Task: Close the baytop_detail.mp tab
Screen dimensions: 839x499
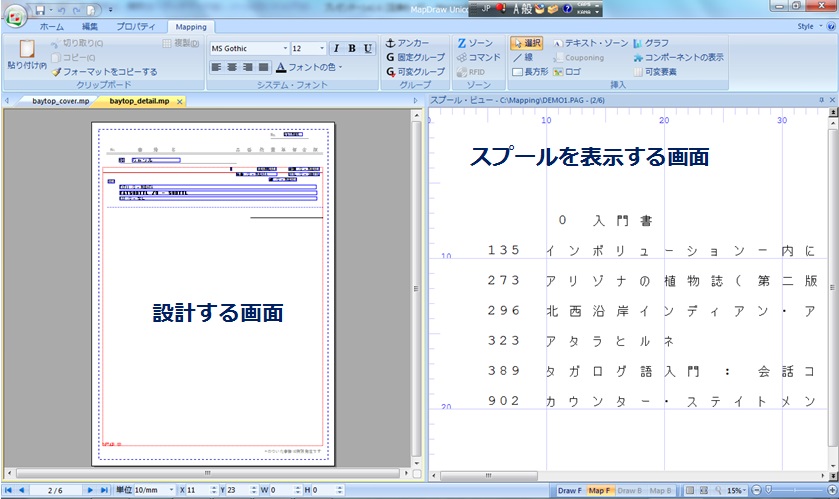Action: point(180,101)
